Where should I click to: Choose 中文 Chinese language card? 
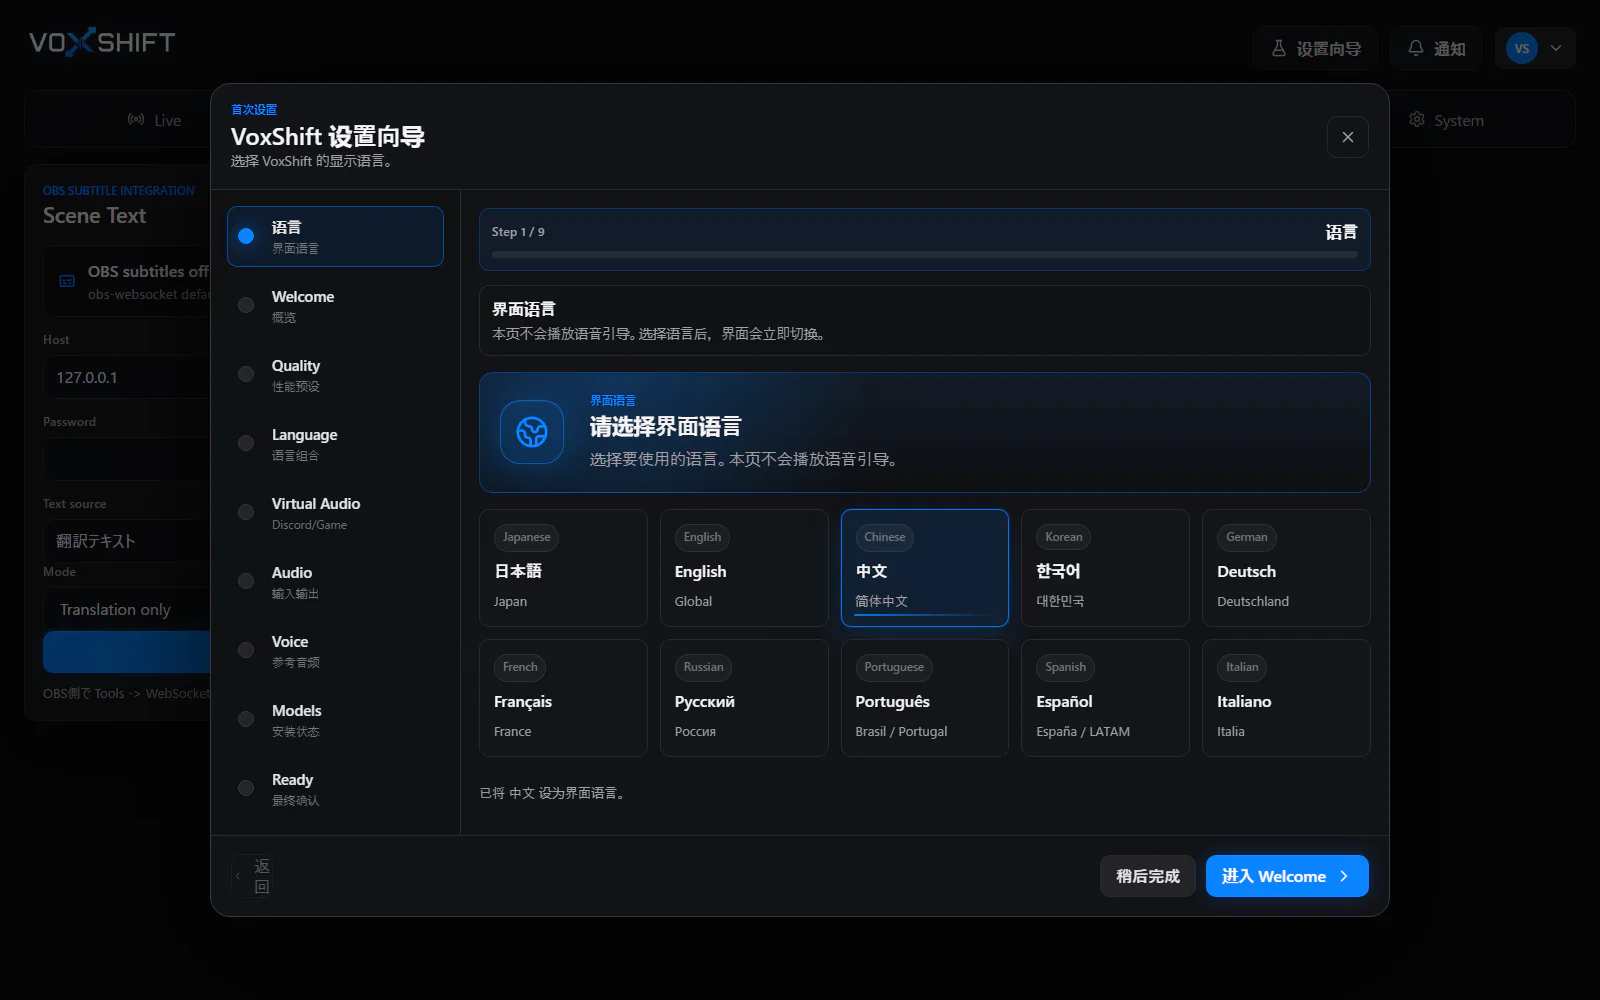click(925, 568)
